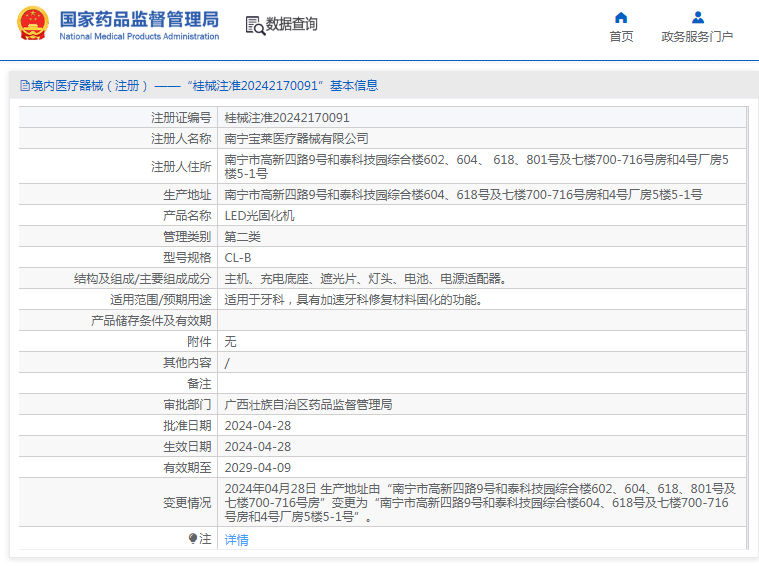Click the 型号规格 label
Image resolution: width=759 pixels, height=566 pixels.
tap(187, 258)
